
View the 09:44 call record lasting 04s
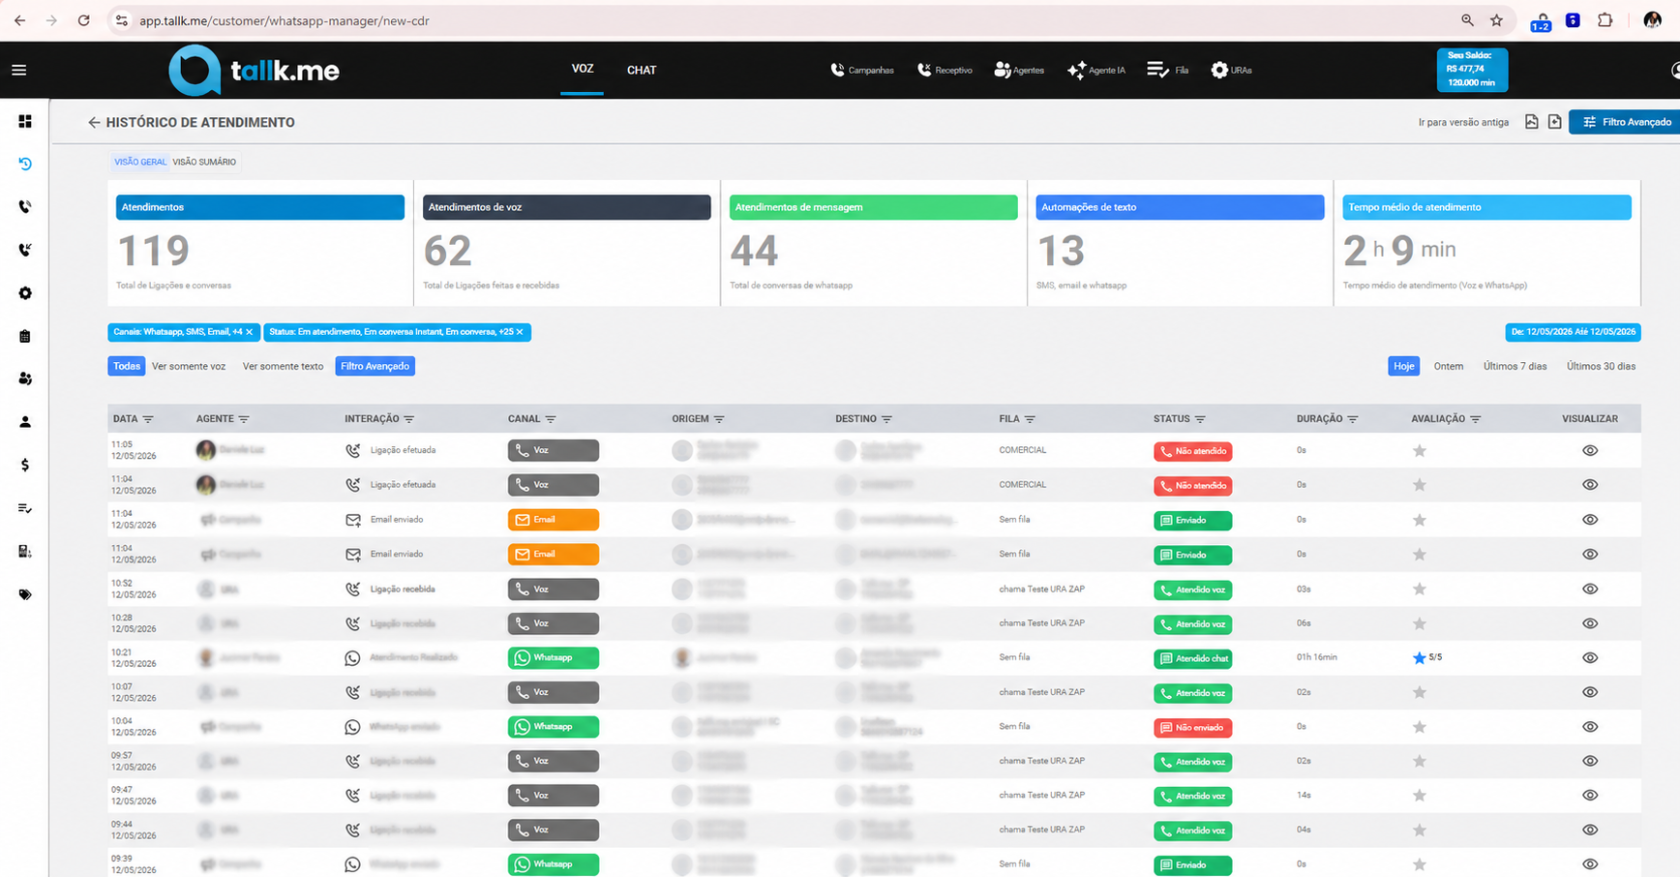pyautogui.click(x=1590, y=830)
